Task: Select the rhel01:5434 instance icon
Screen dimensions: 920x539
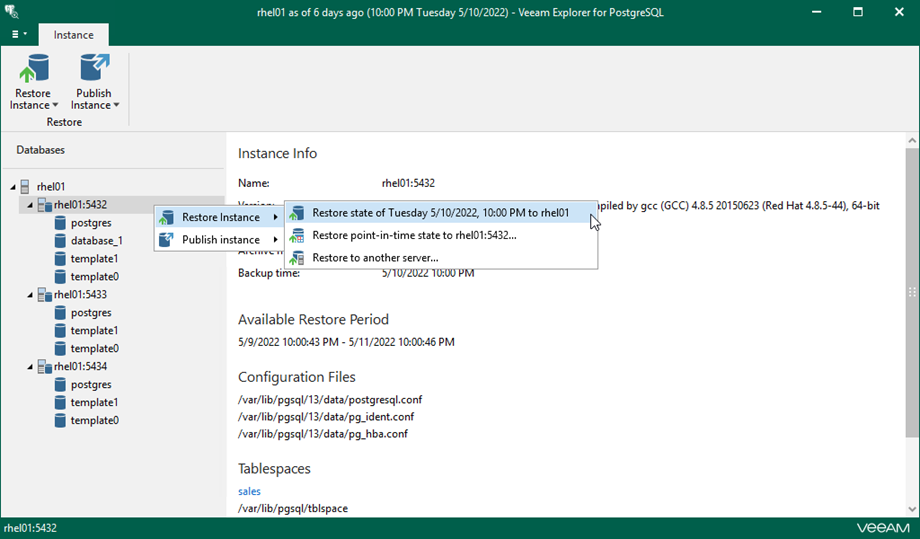Action: [45, 367]
